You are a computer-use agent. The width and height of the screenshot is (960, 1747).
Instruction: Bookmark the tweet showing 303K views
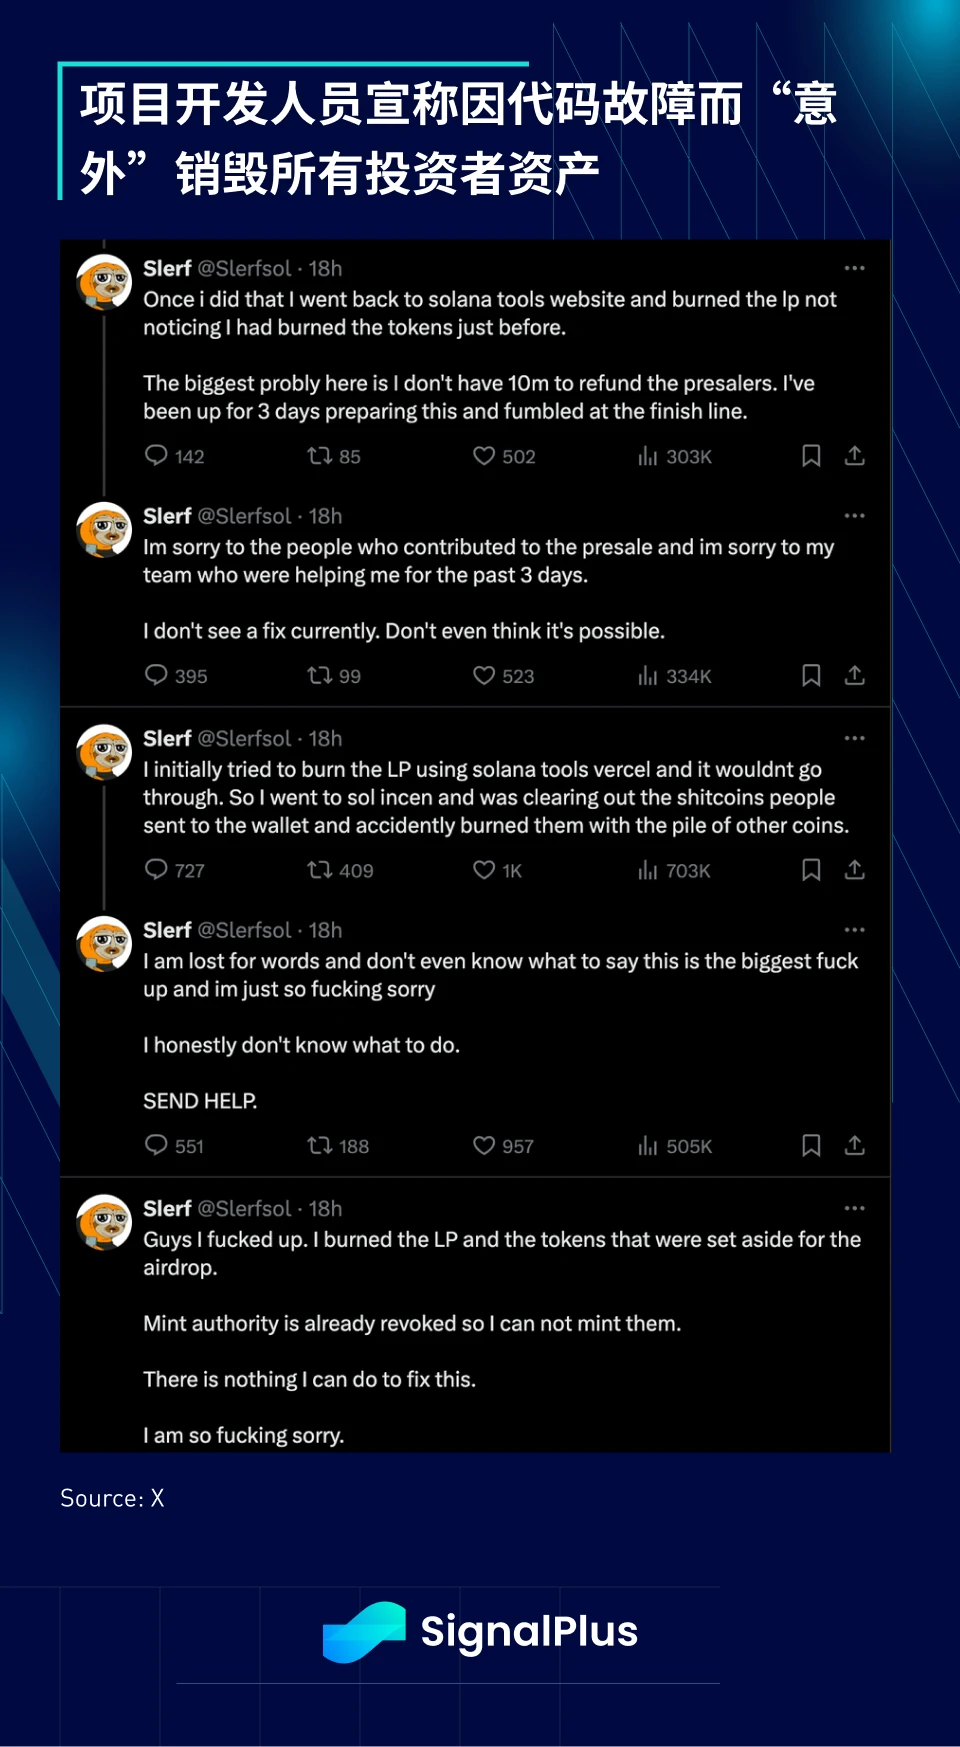pos(811,456)
